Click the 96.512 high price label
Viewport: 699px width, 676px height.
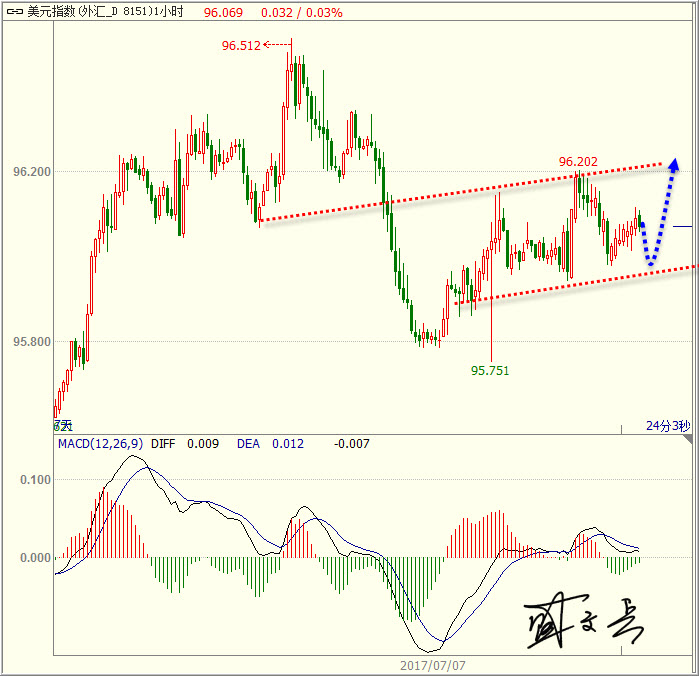(x=240, y=45)
